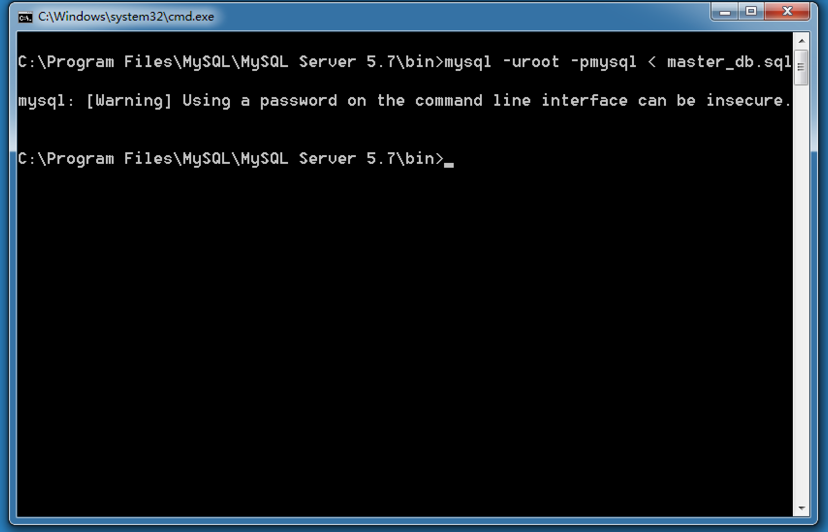Close the cmd.exe window
Image resolution: width=828 pixels, height=532 pixels.
(787, 12)
